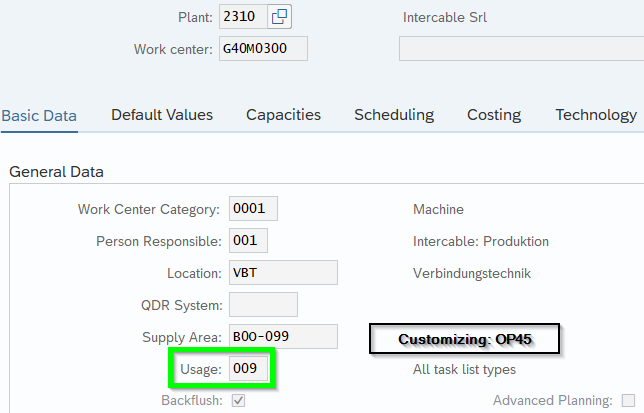Enable the Advanced Planning checkbox

coord(627,401)
